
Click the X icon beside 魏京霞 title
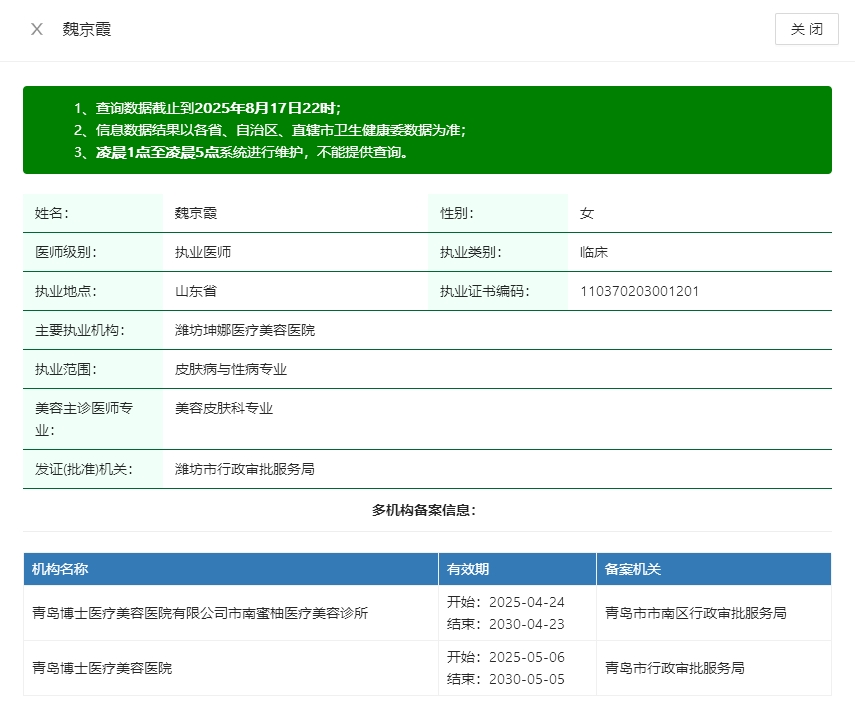tap(37, 29)
